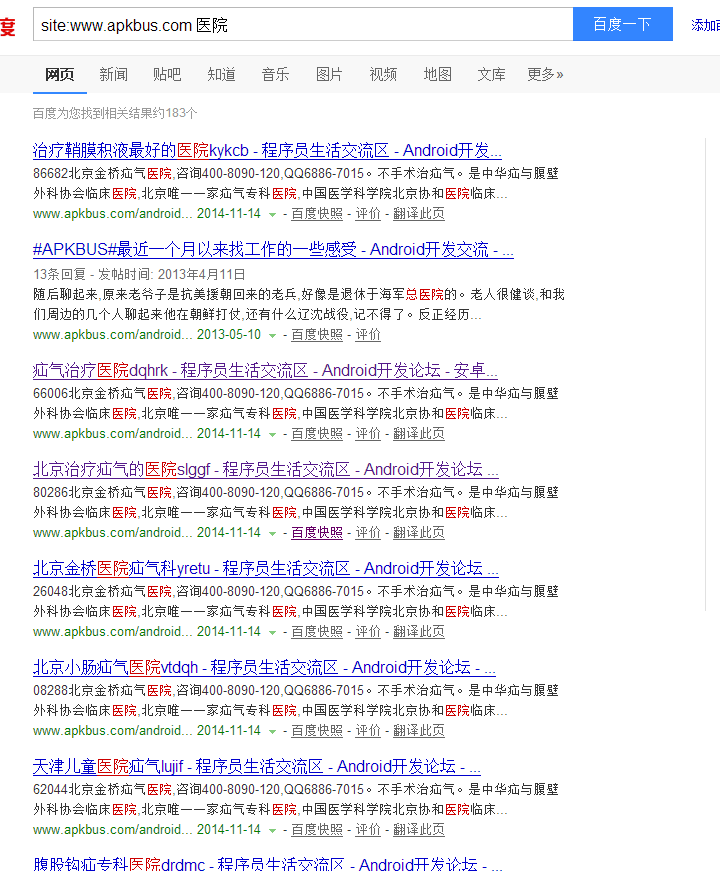Open 百度快照 for the yretu result
720x871 pixels.
click(x=317, y=632)
